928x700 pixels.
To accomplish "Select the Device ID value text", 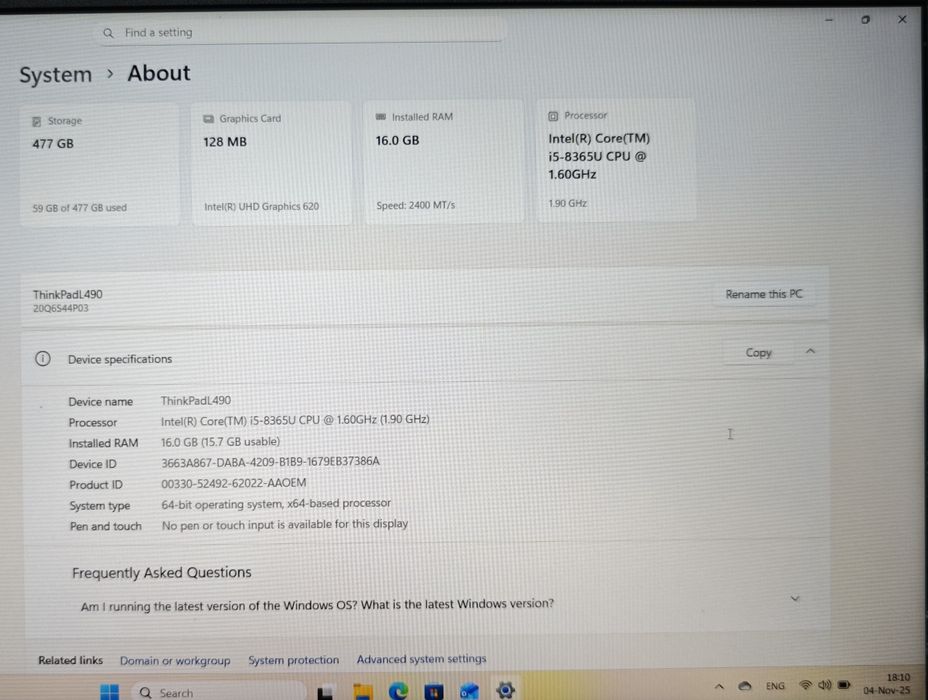I will click(270, 462).
